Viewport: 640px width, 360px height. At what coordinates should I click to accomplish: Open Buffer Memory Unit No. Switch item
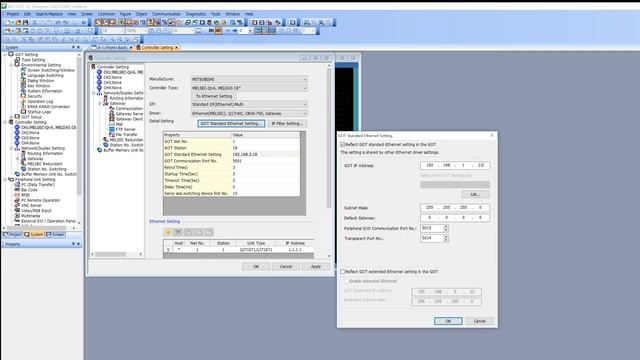coord(48,174)
